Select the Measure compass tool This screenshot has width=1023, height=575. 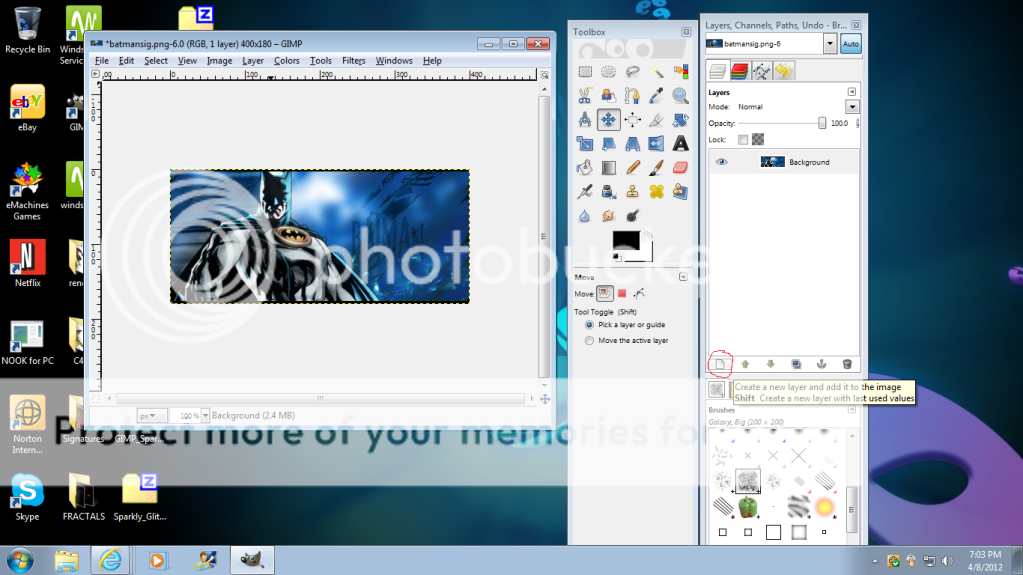tap(585, 120)
